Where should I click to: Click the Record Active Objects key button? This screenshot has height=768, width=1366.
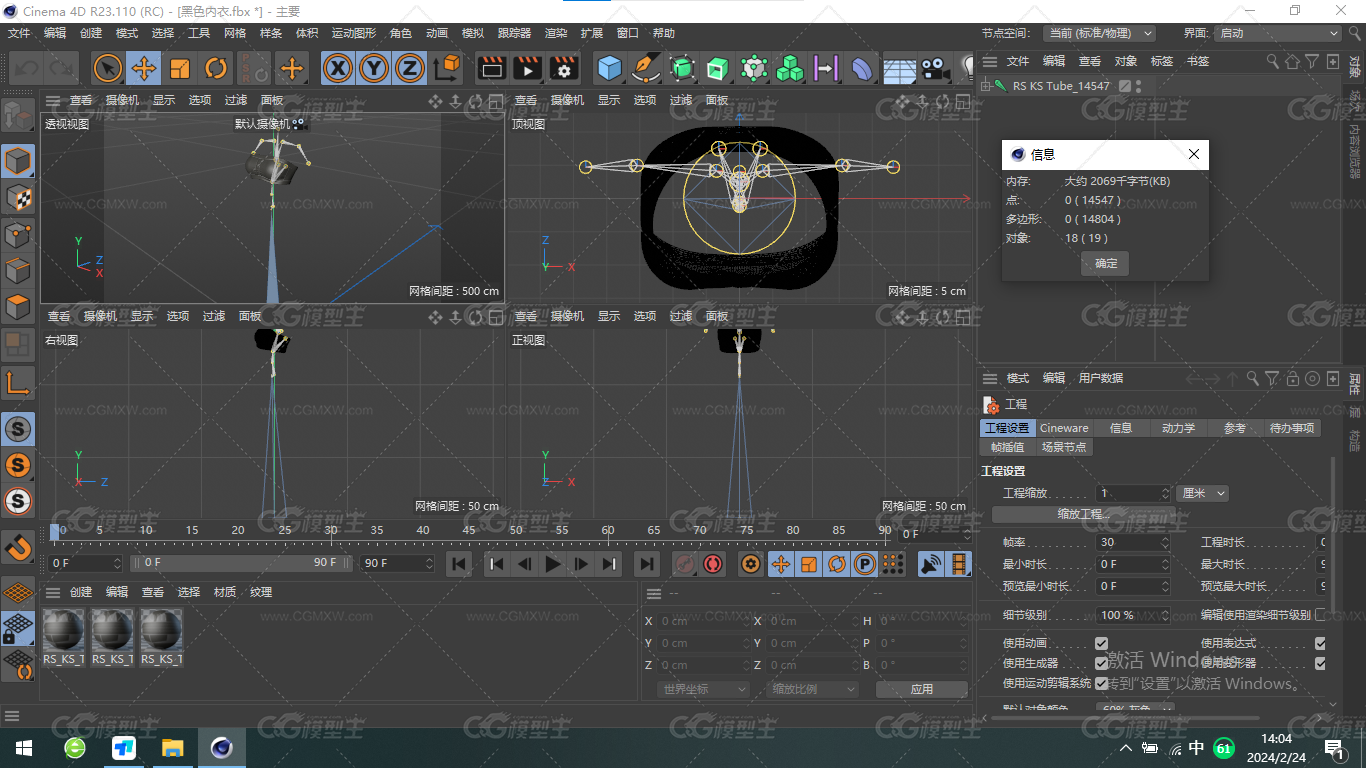pos(685,564)
